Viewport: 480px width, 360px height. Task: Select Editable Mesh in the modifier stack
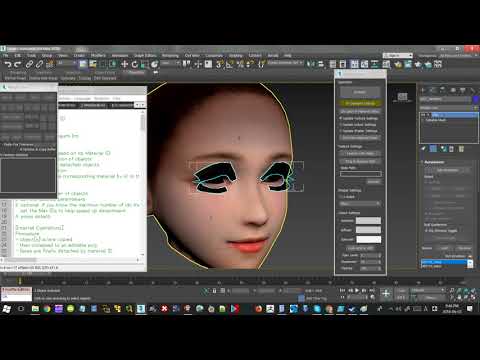pyautogui.click(x=436, y=120)
